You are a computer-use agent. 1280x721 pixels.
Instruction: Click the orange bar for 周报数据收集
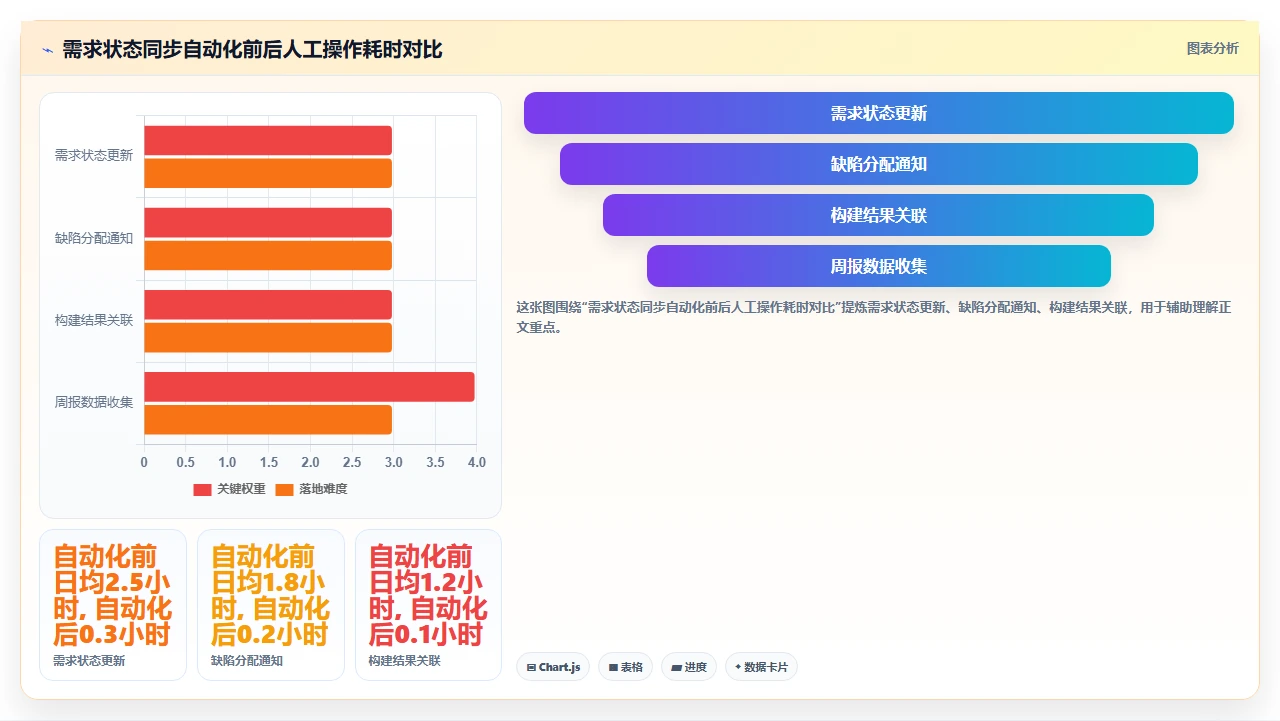(268, 420)
